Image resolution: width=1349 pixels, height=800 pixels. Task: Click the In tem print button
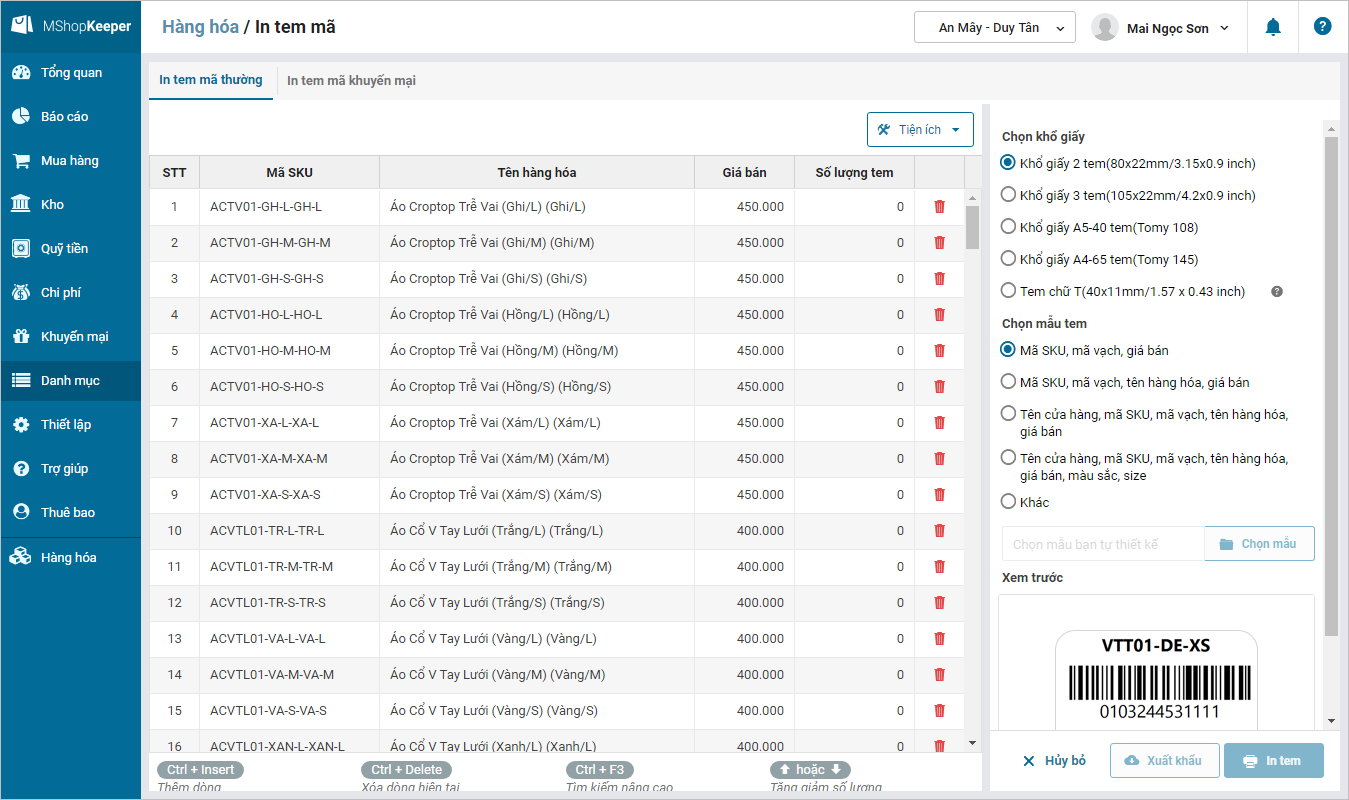tap(1273, 761)
